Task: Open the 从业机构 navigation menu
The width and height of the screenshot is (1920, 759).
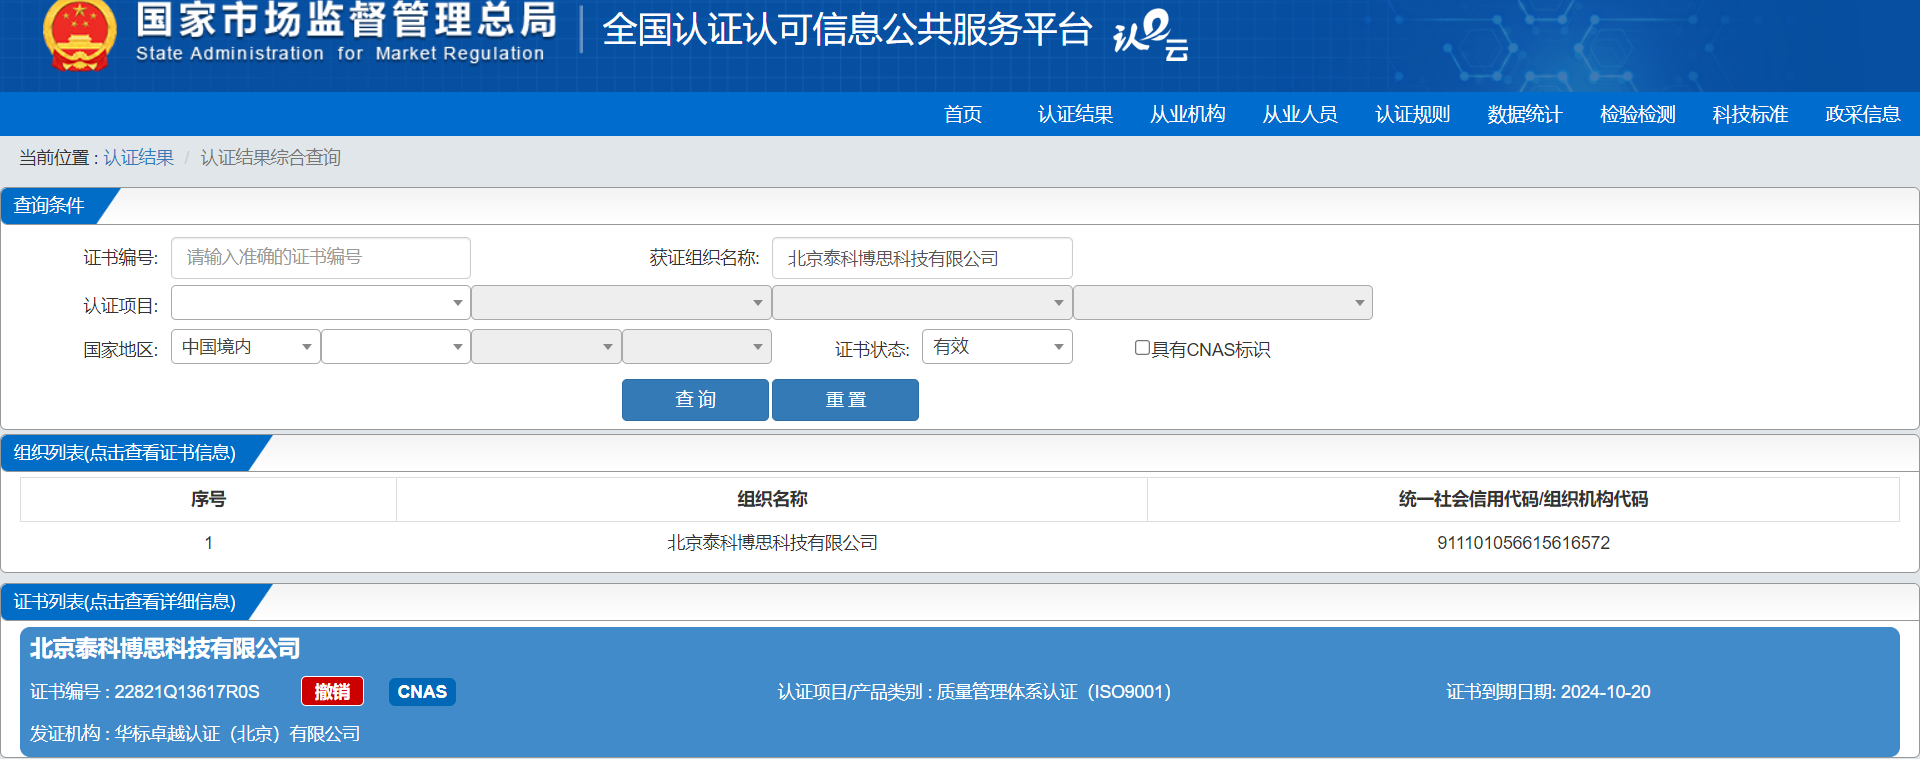Action: click(x=1188, y=114)
